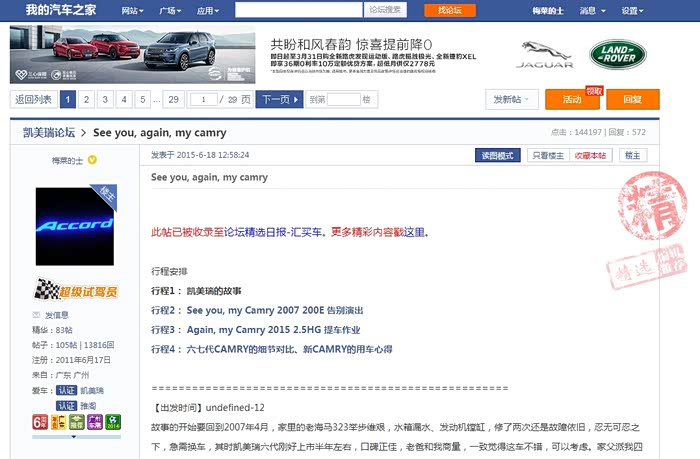Viewport: 700px width, 459px height.
Task: Expand the 网站 dropdown in top bar
Action: (x=131, y=10)
